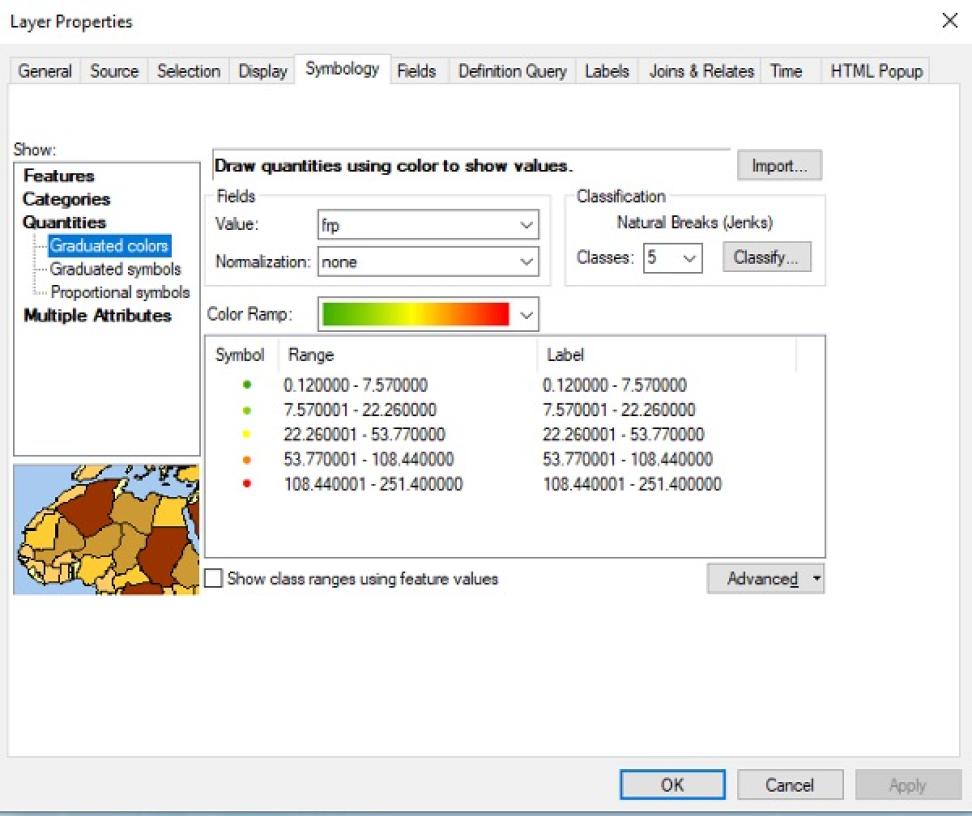The image size is (972, 816).
Task: Click the red symbol for 108.440001 - 251.400000
Action: click(247, 484)
